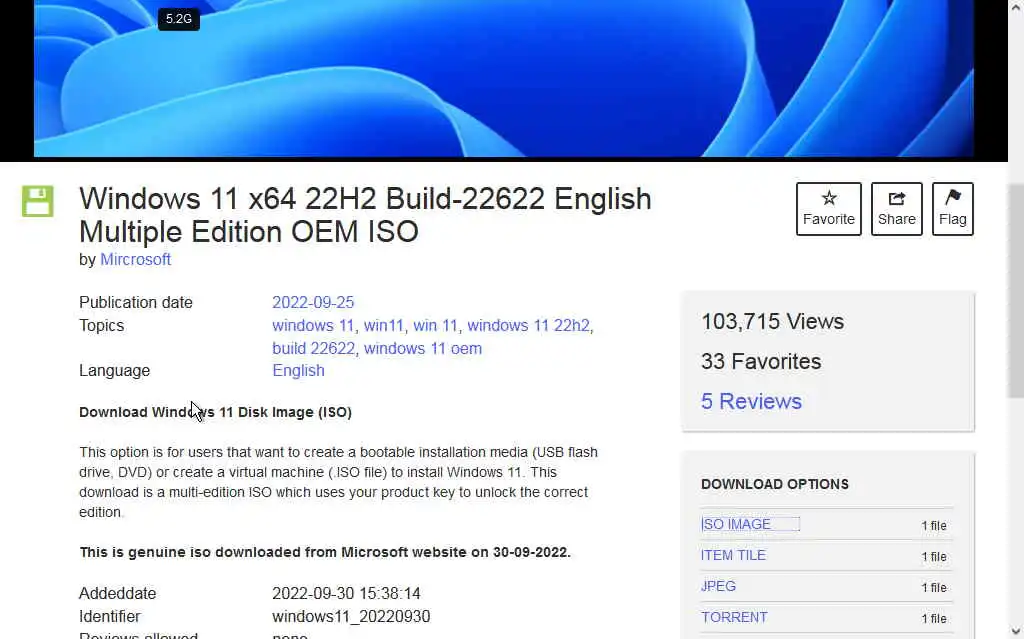Open the Mircrosoft author link
1024x639 pixels.
coord(135,259)
